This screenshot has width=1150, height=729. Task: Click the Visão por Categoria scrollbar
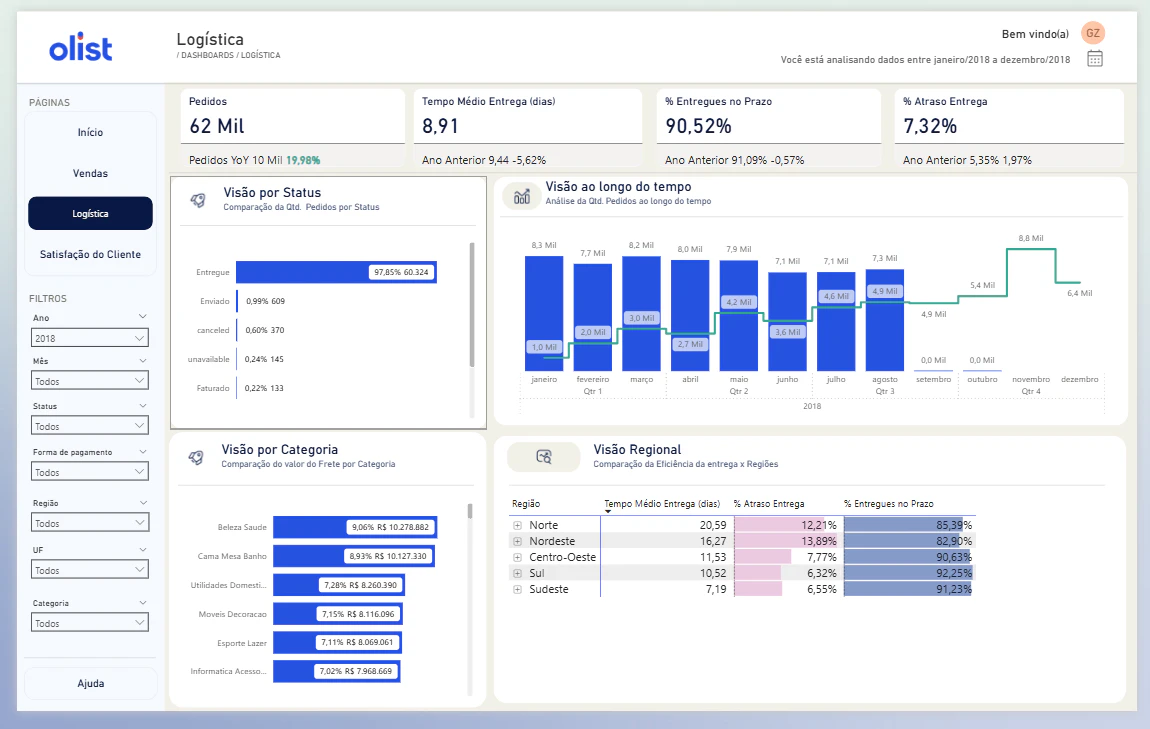(470, 511)
